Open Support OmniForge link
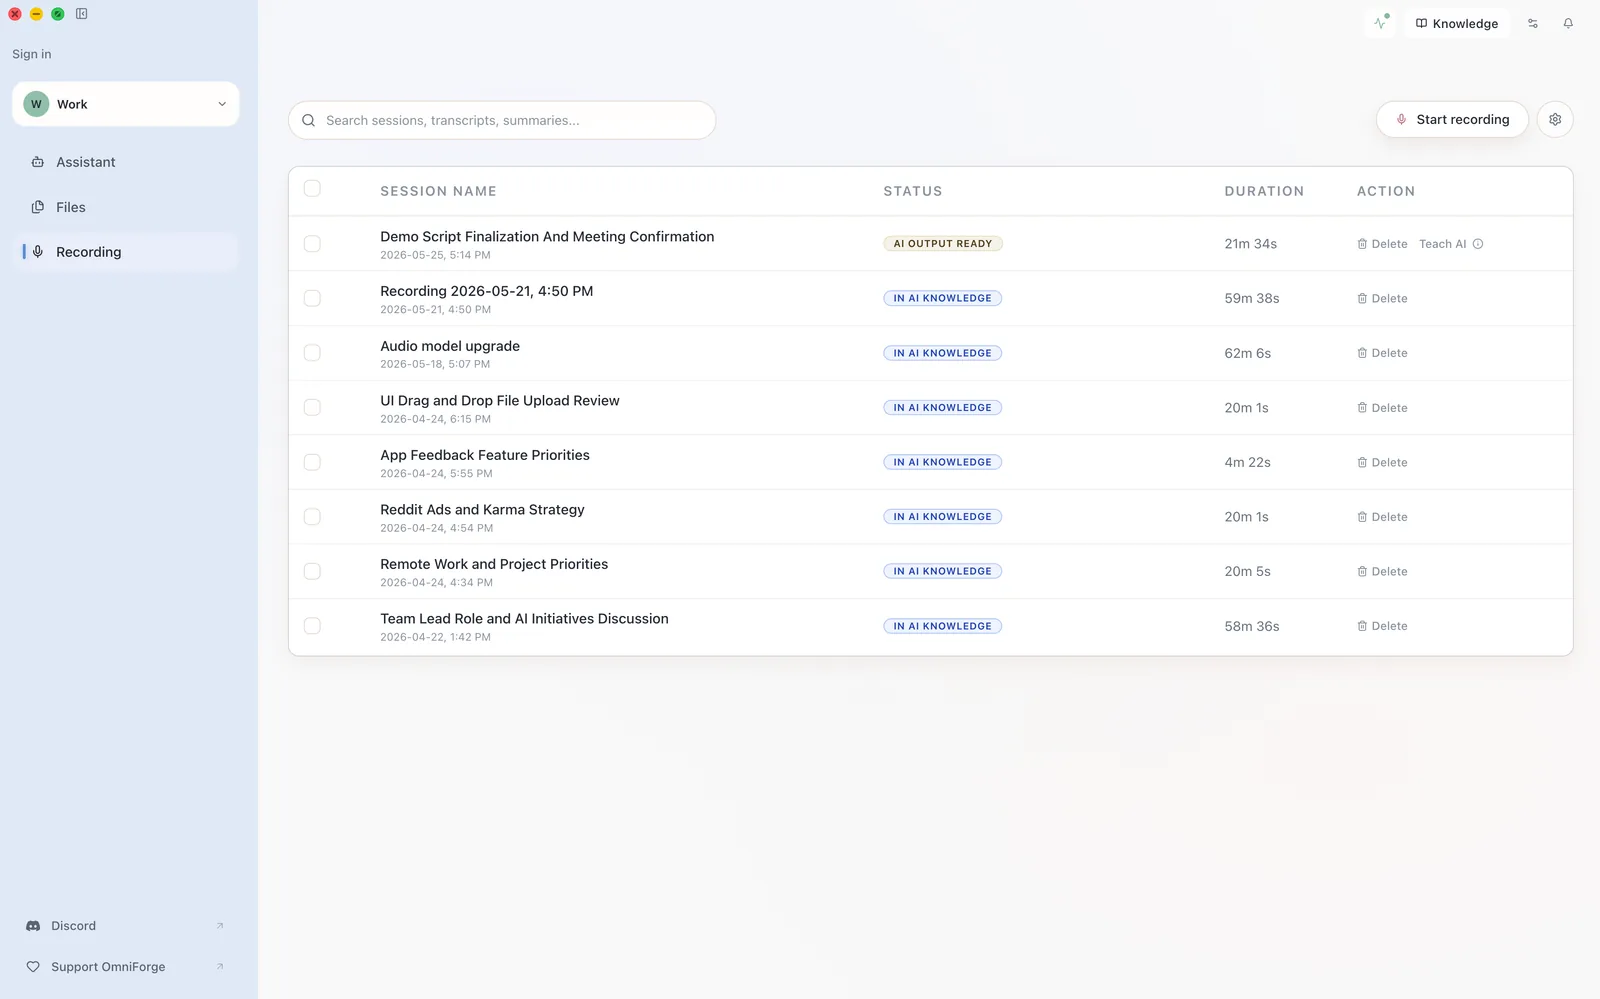 pyautogui.click(x=126, y=967)
